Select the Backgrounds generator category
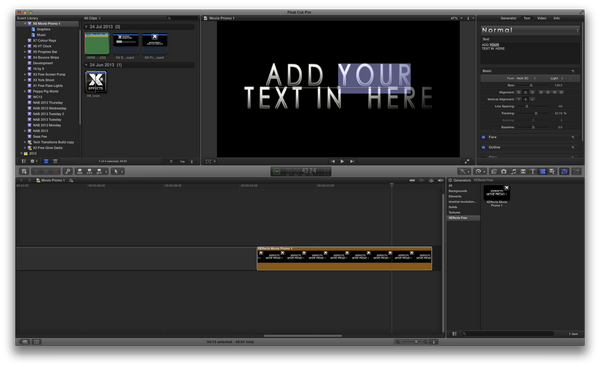 pos(458,191)
